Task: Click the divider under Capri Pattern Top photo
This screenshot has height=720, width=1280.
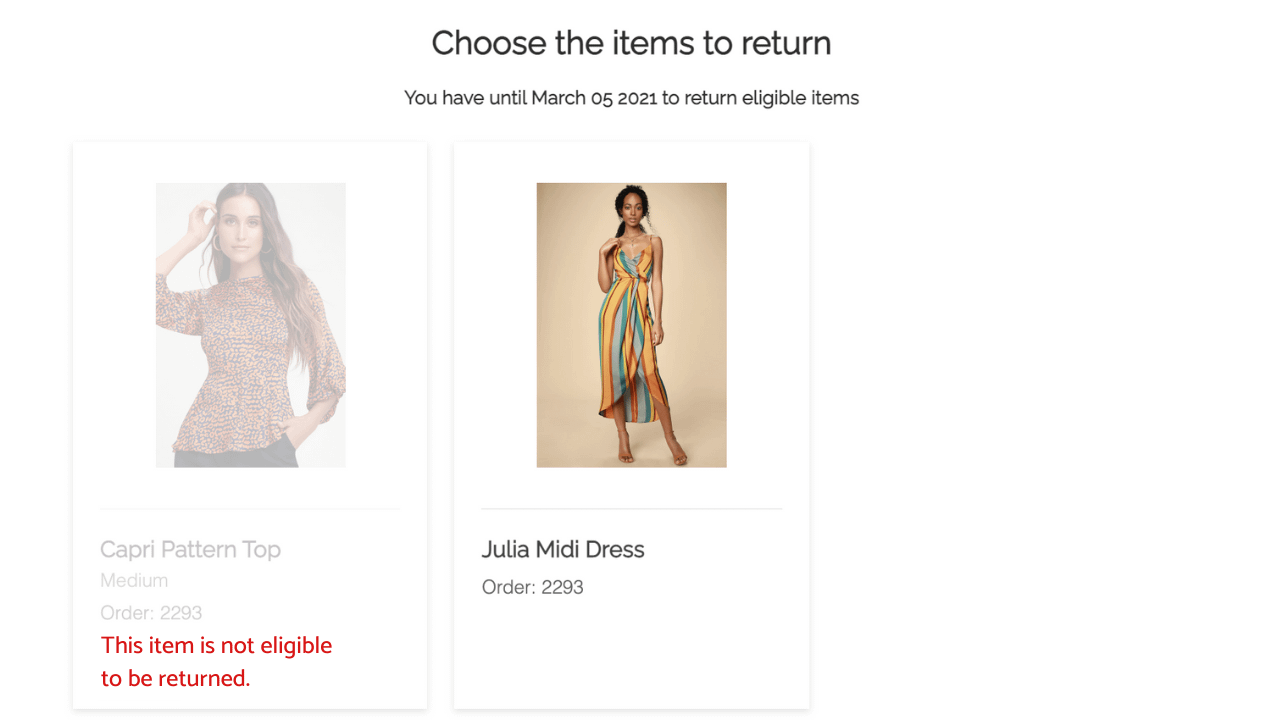Action: click(x=249, y=507)
